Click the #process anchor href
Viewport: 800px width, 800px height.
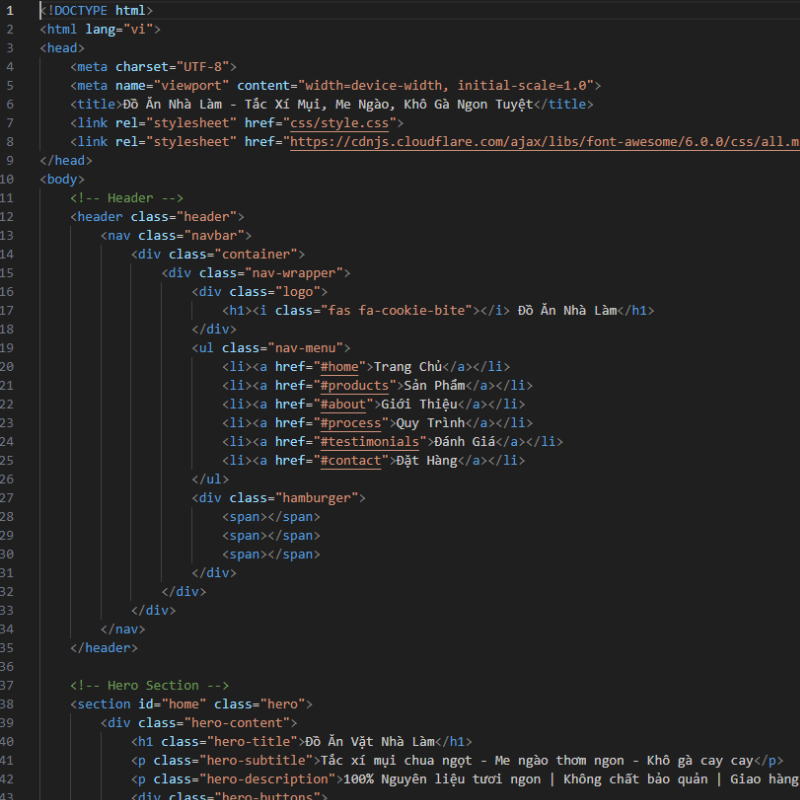click(x=349, y=423)
